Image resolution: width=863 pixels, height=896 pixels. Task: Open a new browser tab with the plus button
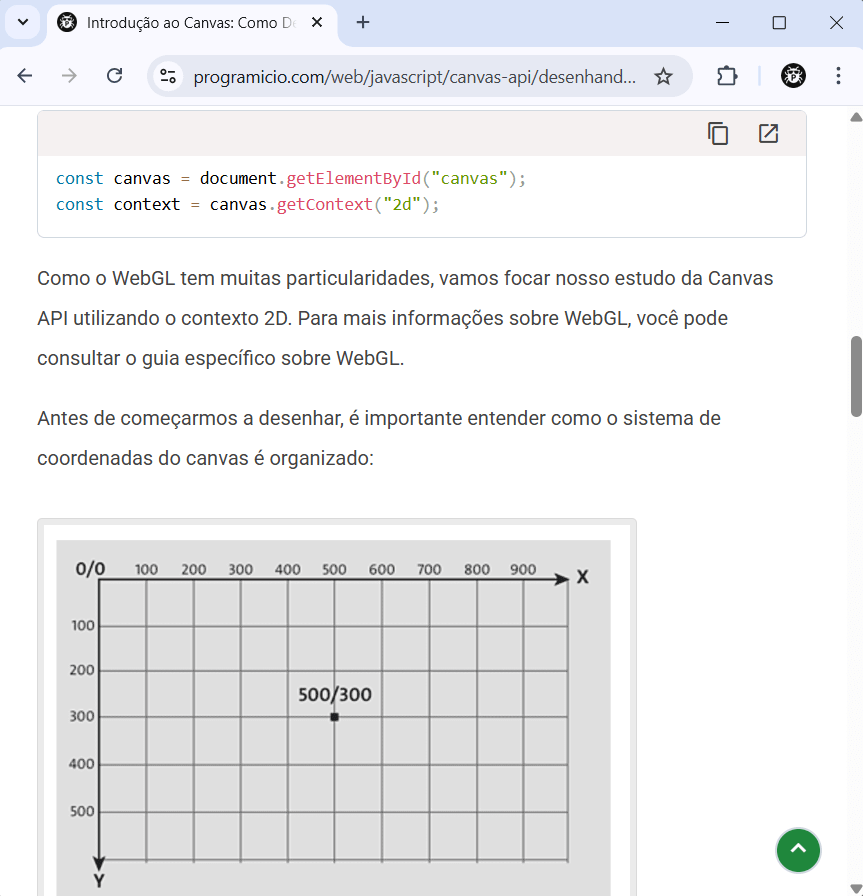pyautogui.click(x=363, y=22)
